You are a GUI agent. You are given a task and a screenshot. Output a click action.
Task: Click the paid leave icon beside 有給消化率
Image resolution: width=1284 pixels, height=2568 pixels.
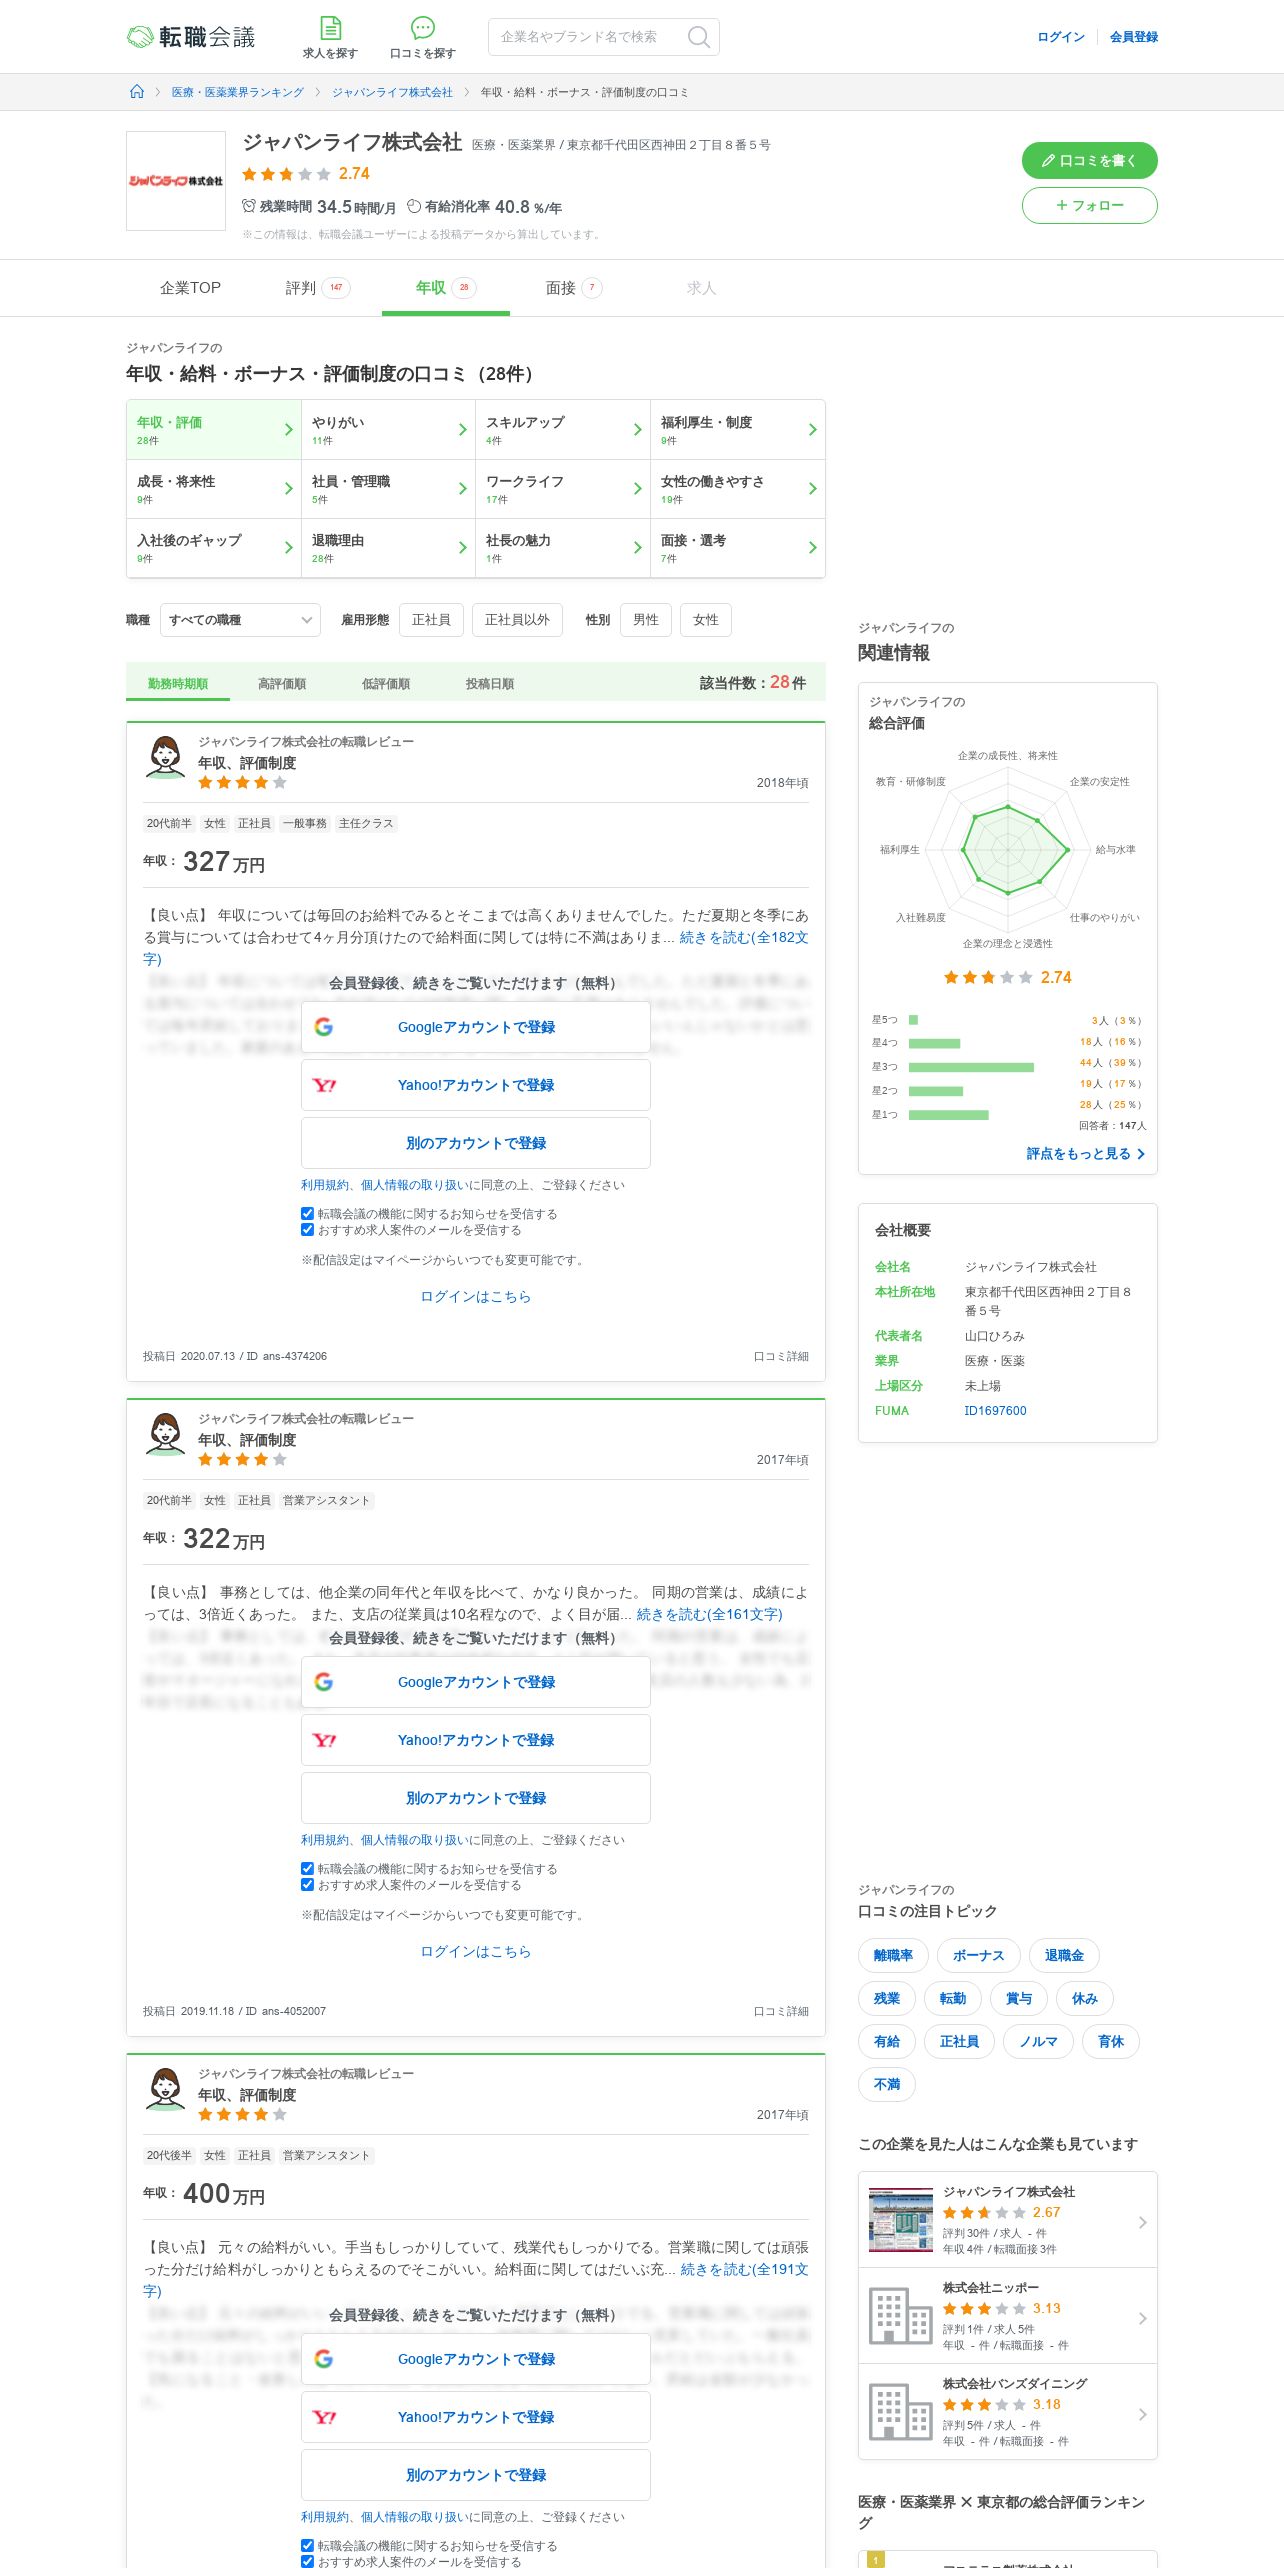[414, 206]
